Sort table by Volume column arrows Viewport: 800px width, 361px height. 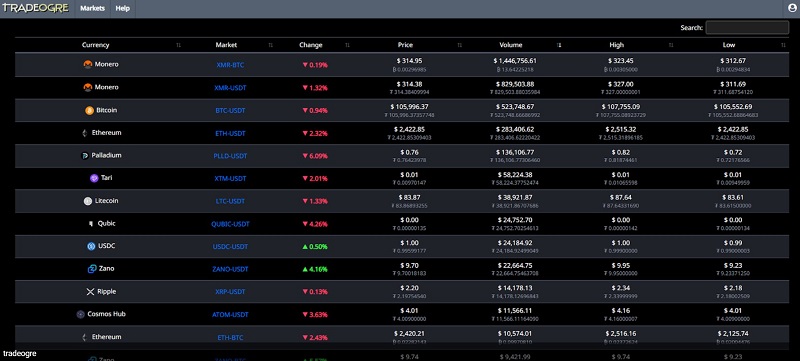[559, 45]
